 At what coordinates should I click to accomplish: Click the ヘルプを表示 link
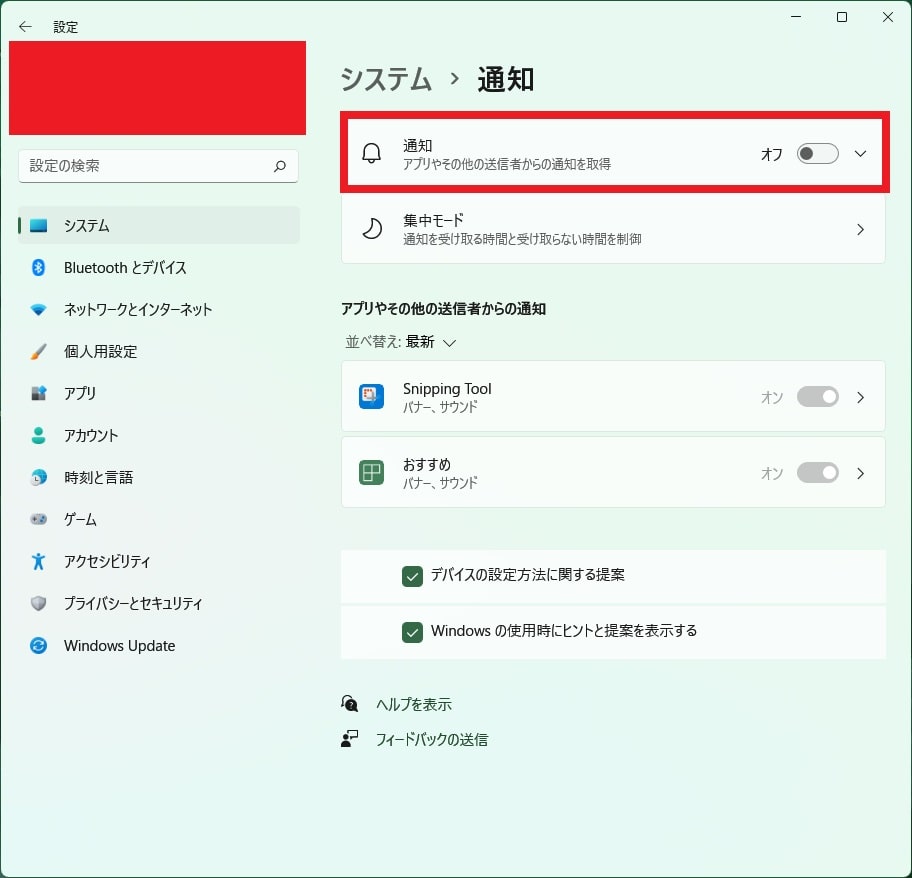pyautogui.click(x=414, y=704)
